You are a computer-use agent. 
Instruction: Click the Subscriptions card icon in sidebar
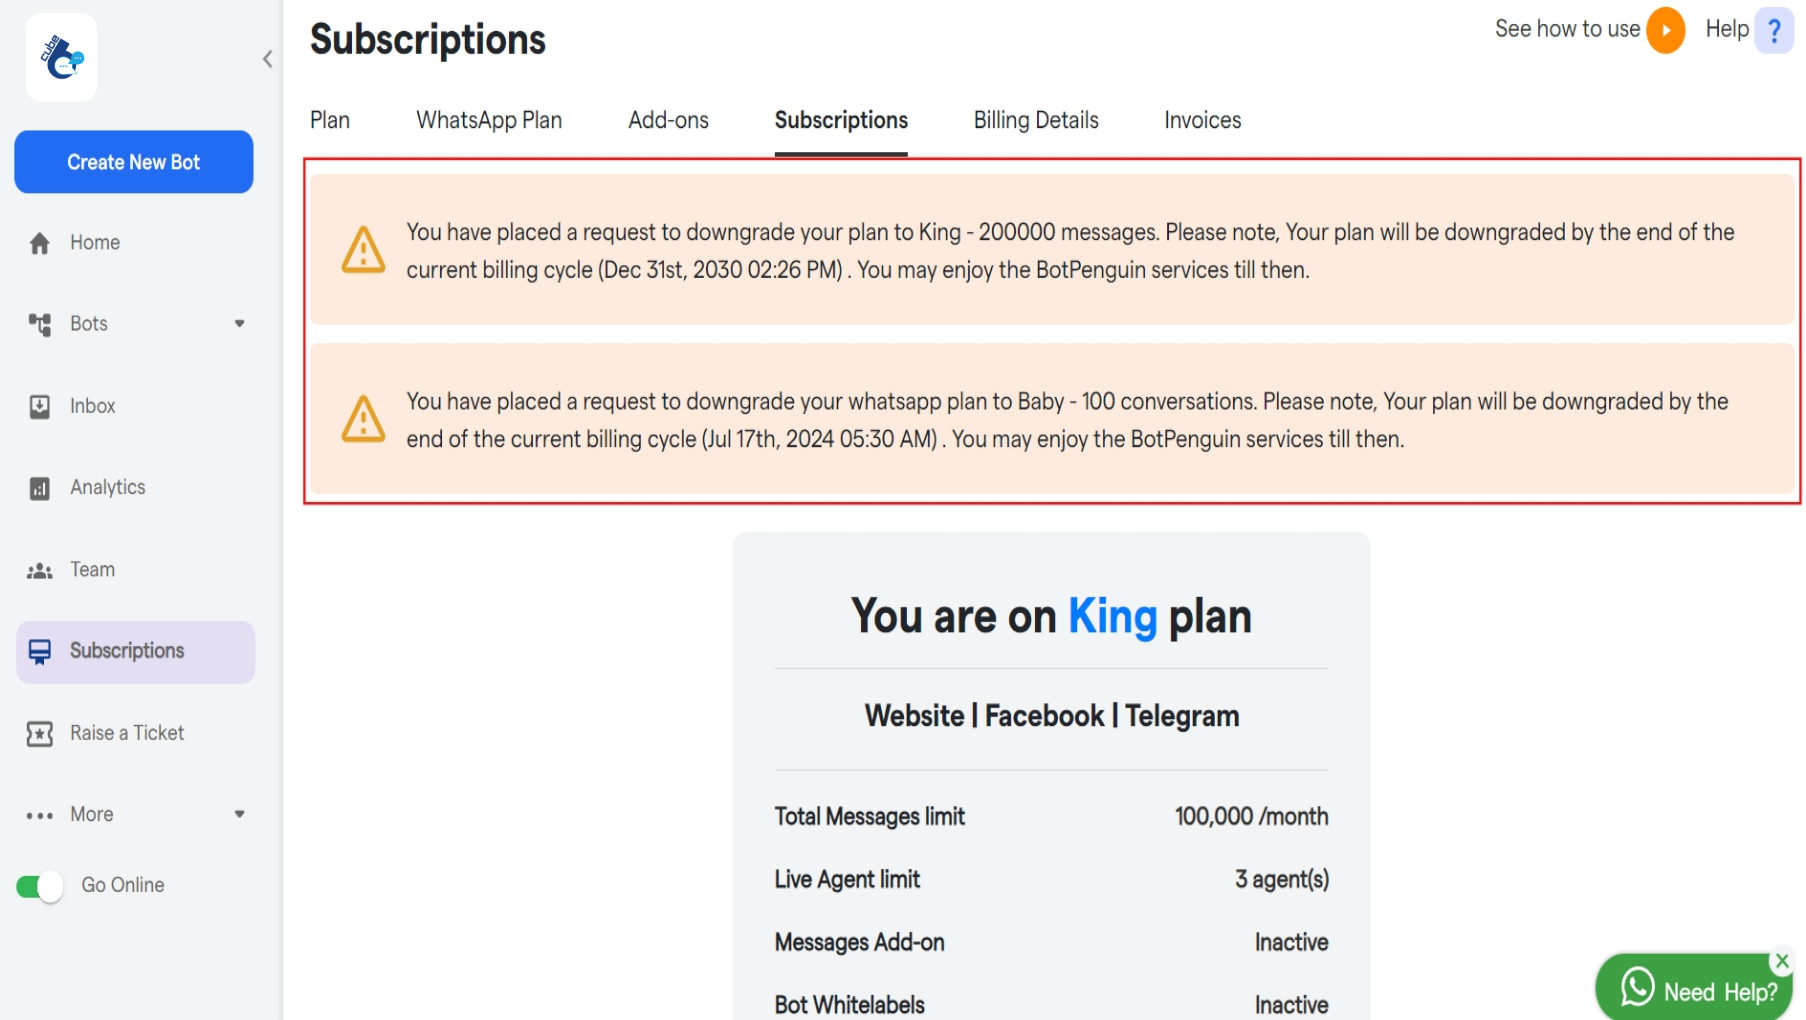39,650
